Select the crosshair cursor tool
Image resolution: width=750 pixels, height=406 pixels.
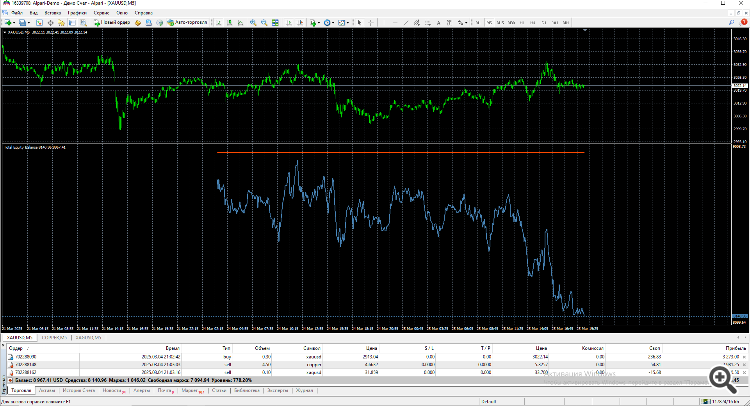tap(371, 22)
